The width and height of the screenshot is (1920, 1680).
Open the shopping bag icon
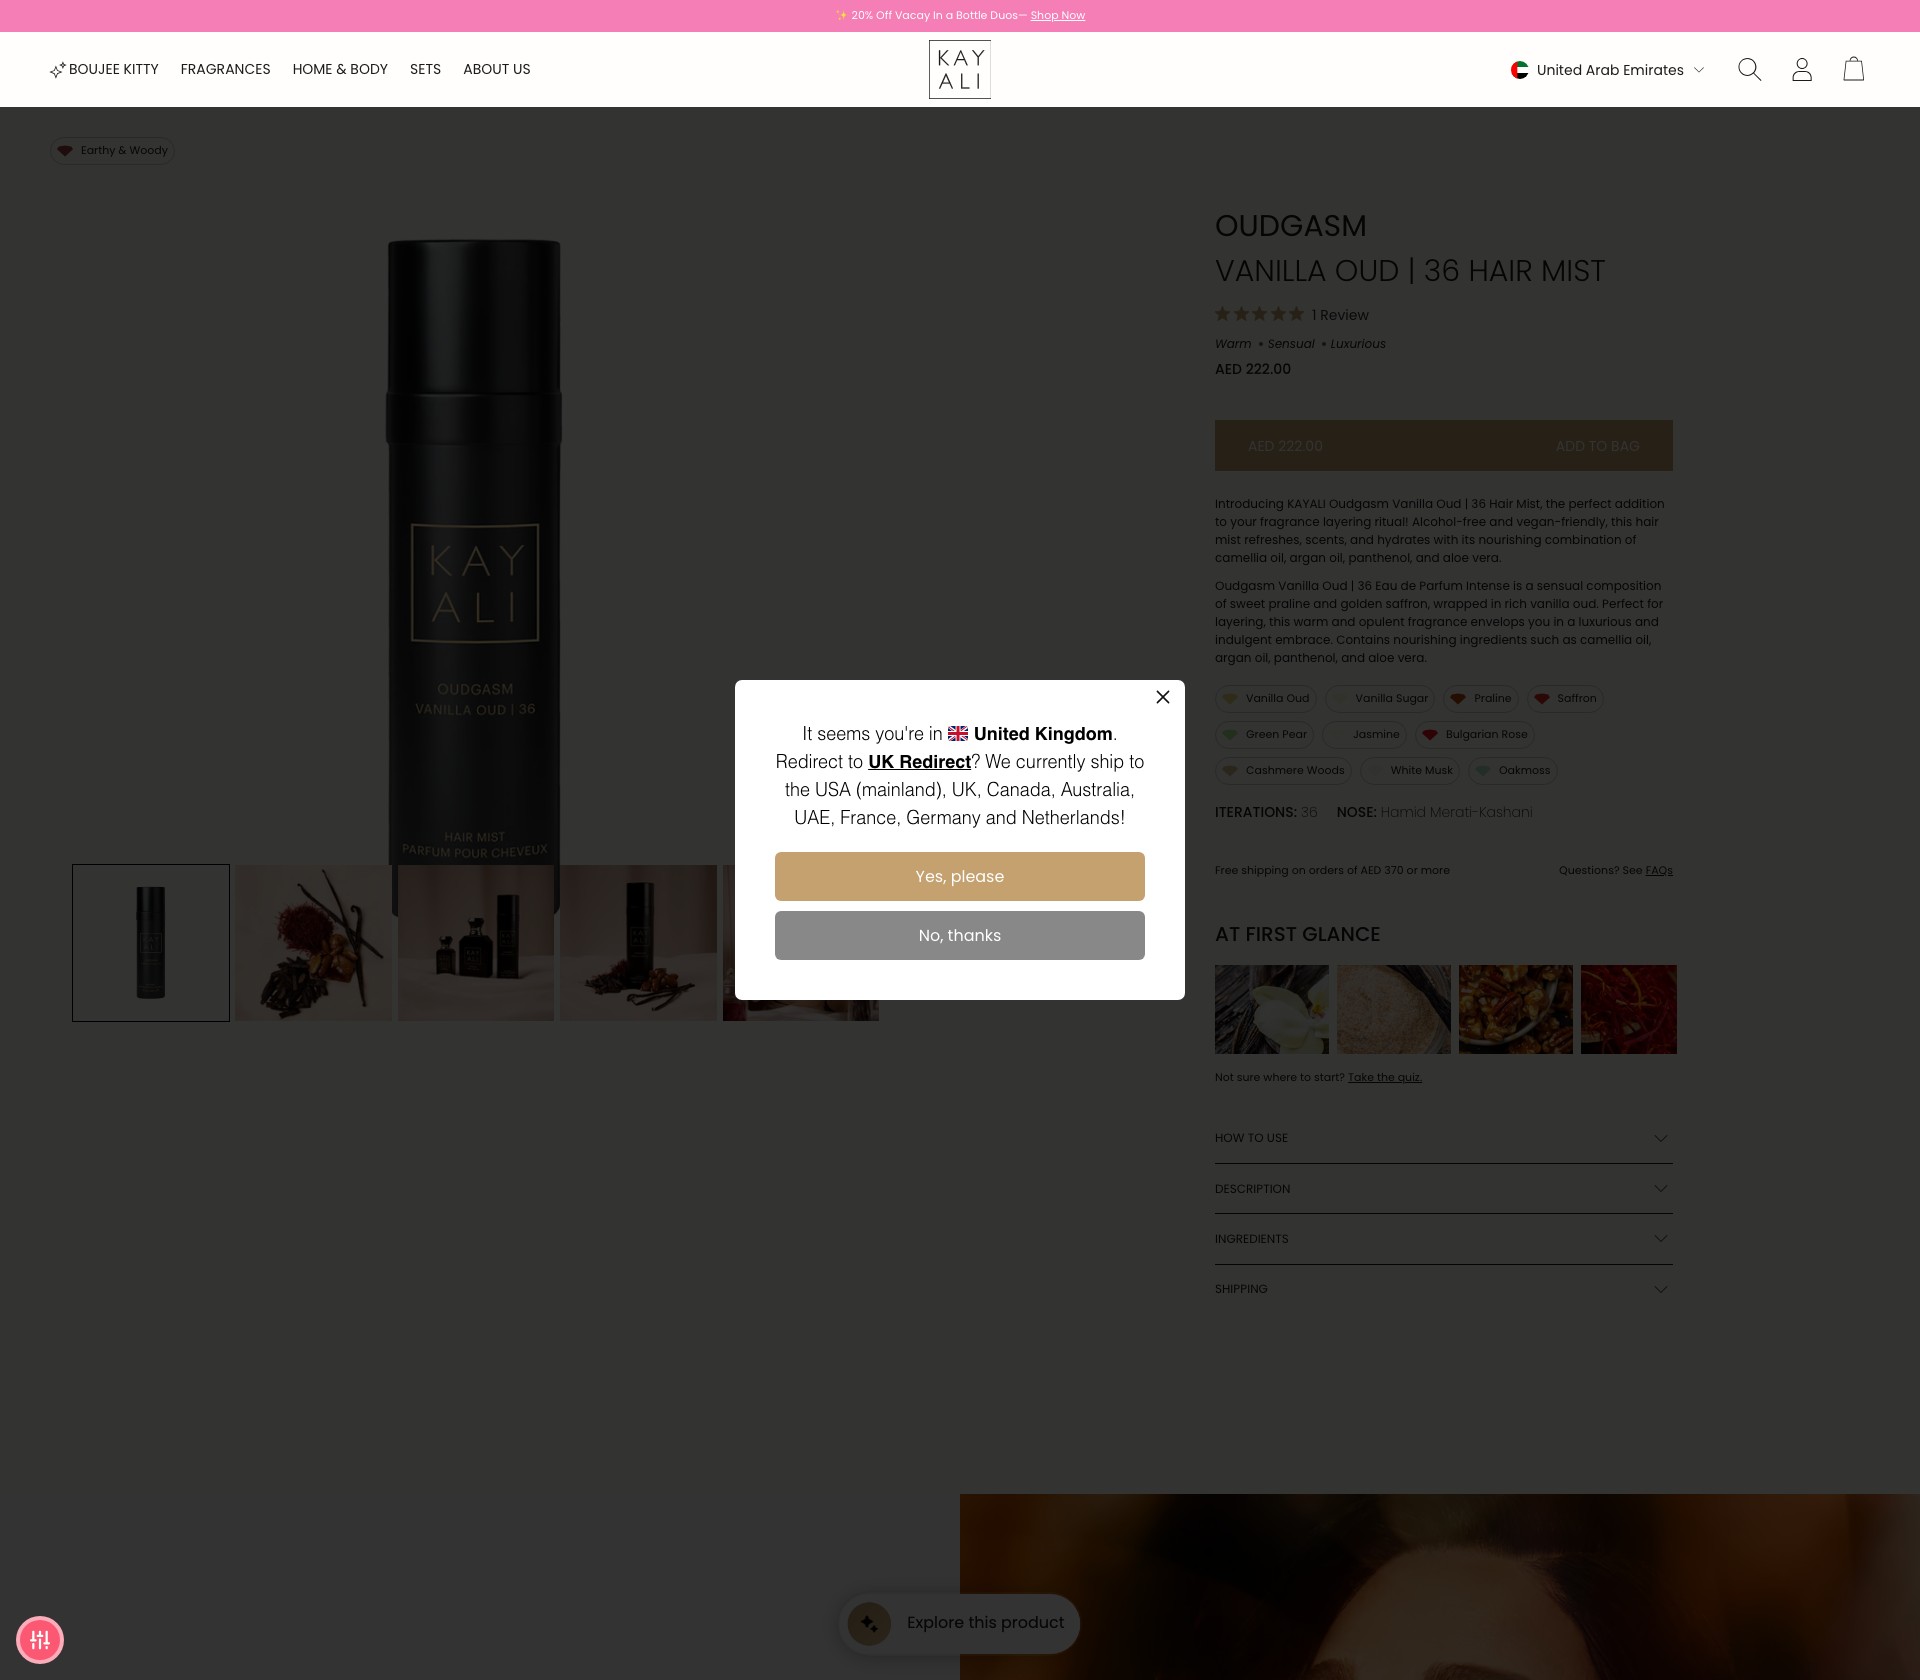pyautogui.click(x=1854, y=69)
